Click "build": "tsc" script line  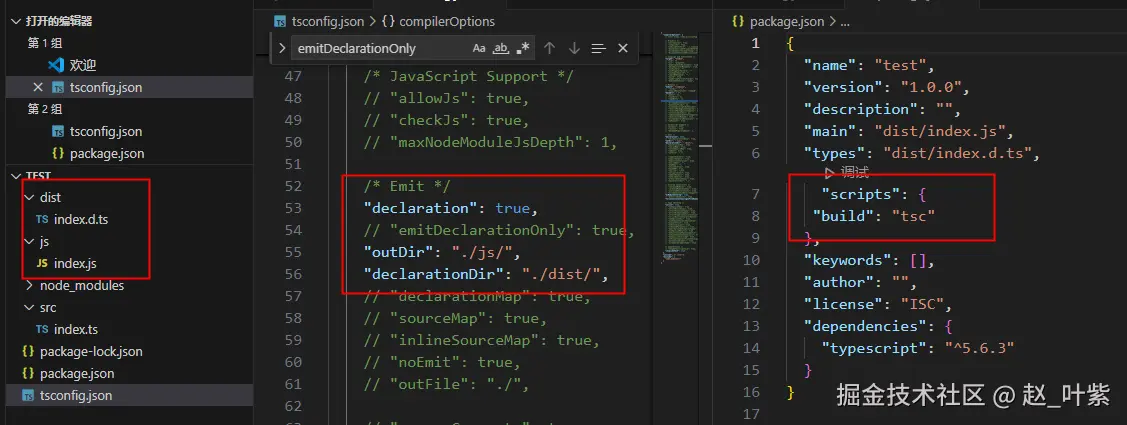pos(874,216)
